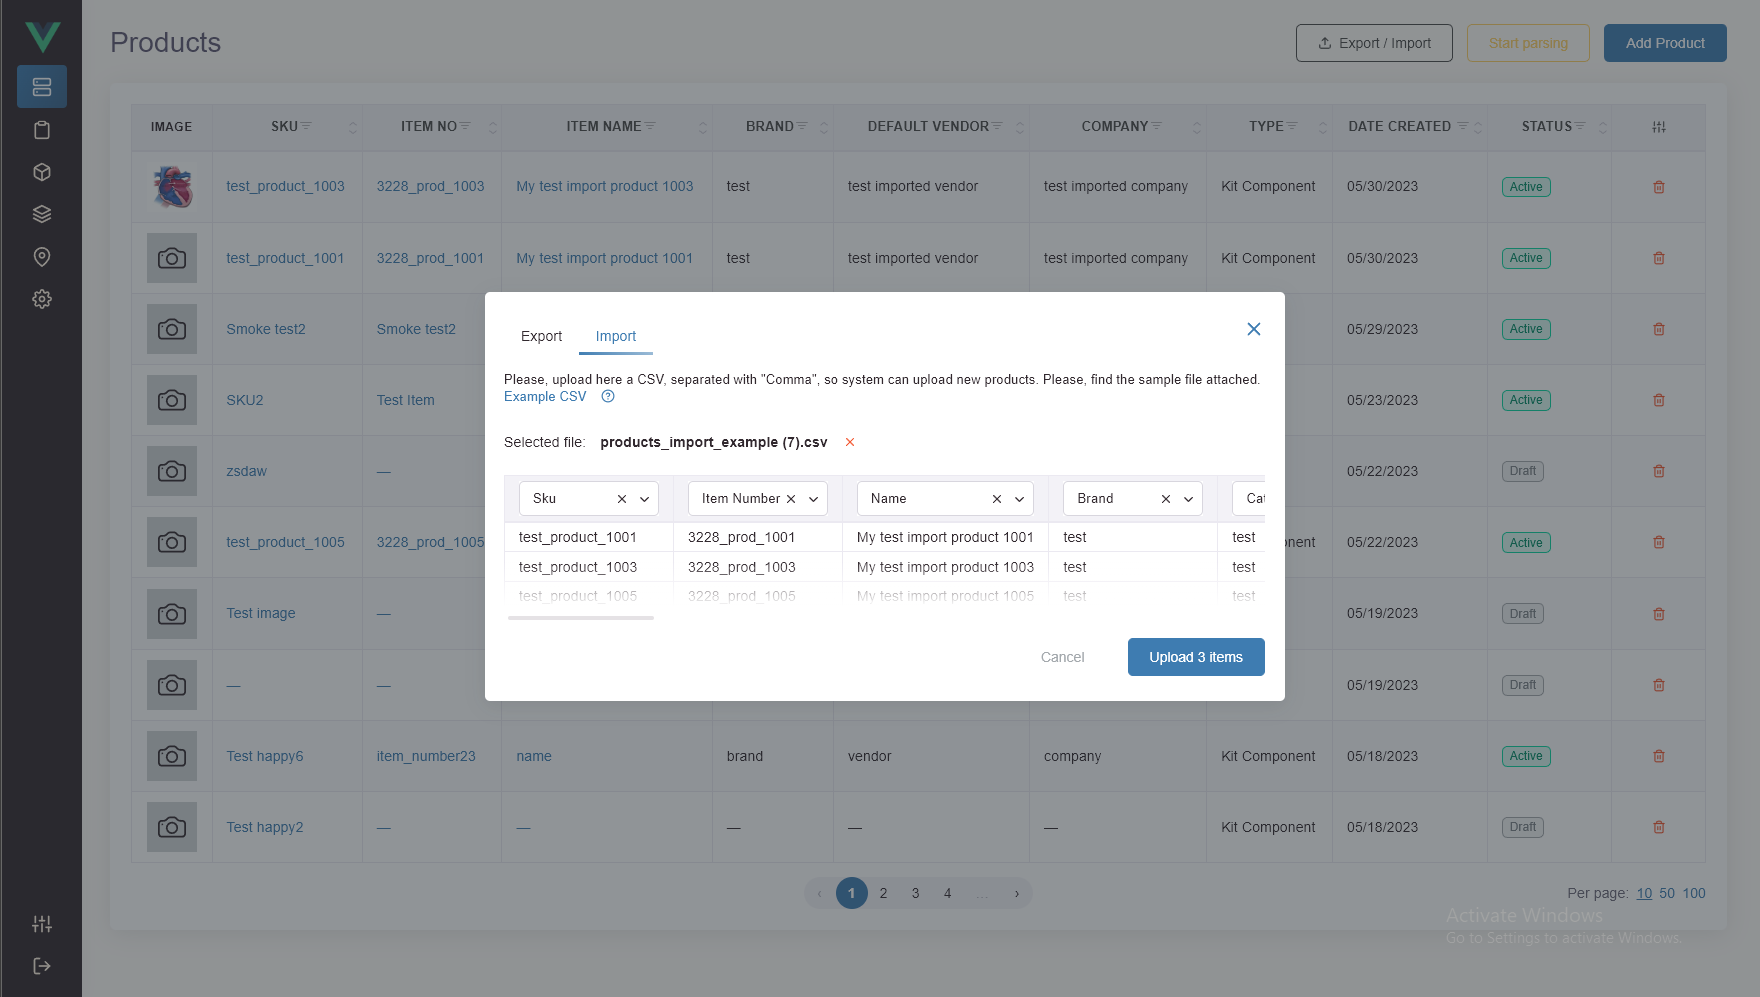
Task: Remove the selected products_import_example file
Action: [x=850, y=442]
